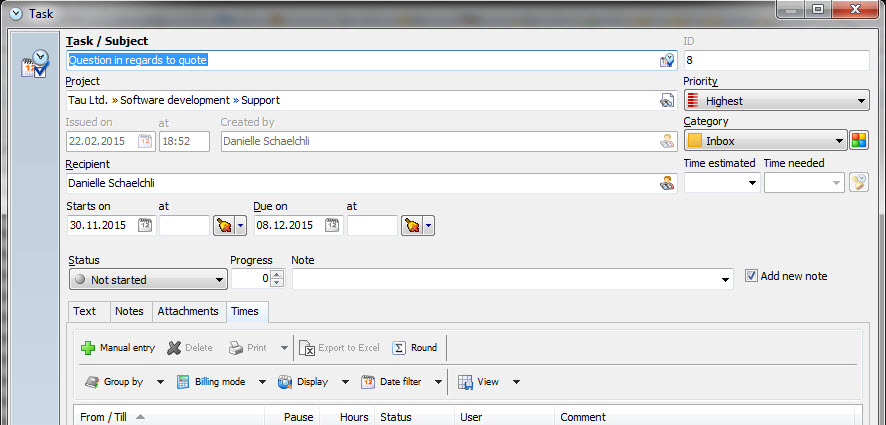Switch to the Notes tab
The height and width of the screenshot is (425, 886).
(x=129, y=311)
